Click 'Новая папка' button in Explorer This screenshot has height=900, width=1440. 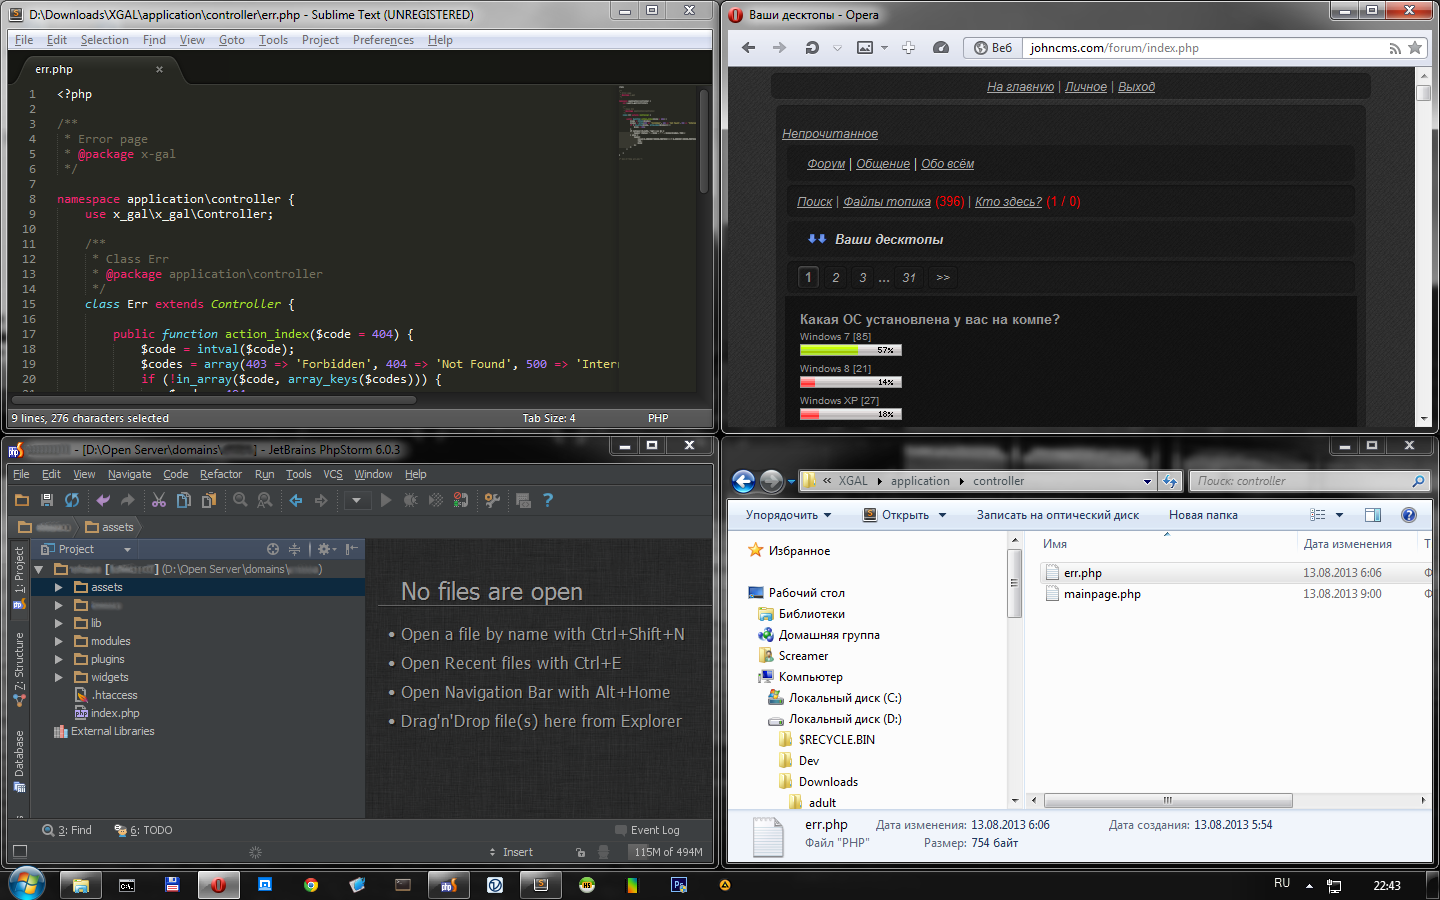tap(1203, 515)
